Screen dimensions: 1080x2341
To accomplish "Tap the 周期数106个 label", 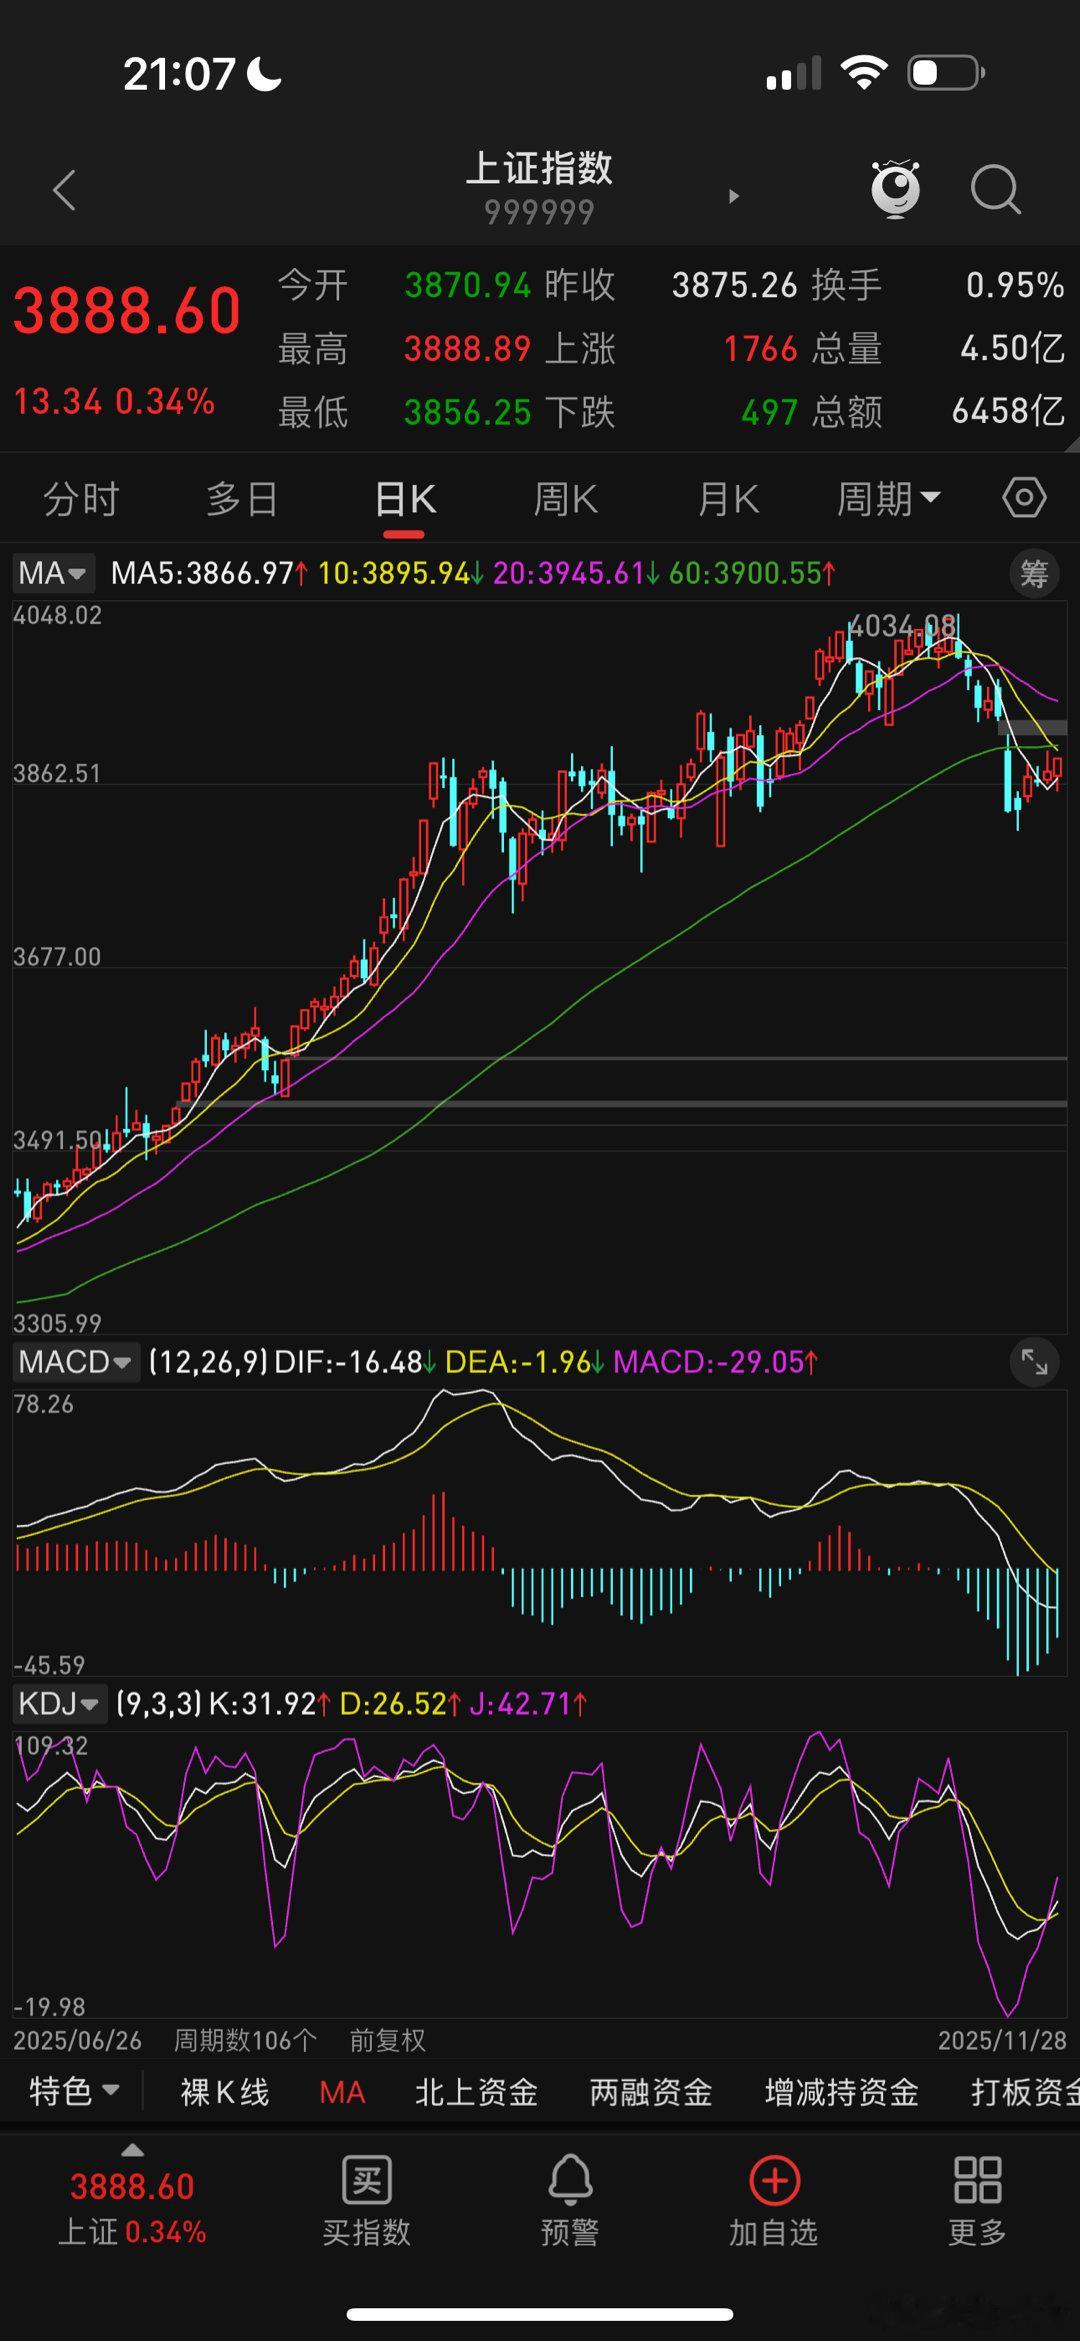I will pyautogui.click(x=246, y=2040).
